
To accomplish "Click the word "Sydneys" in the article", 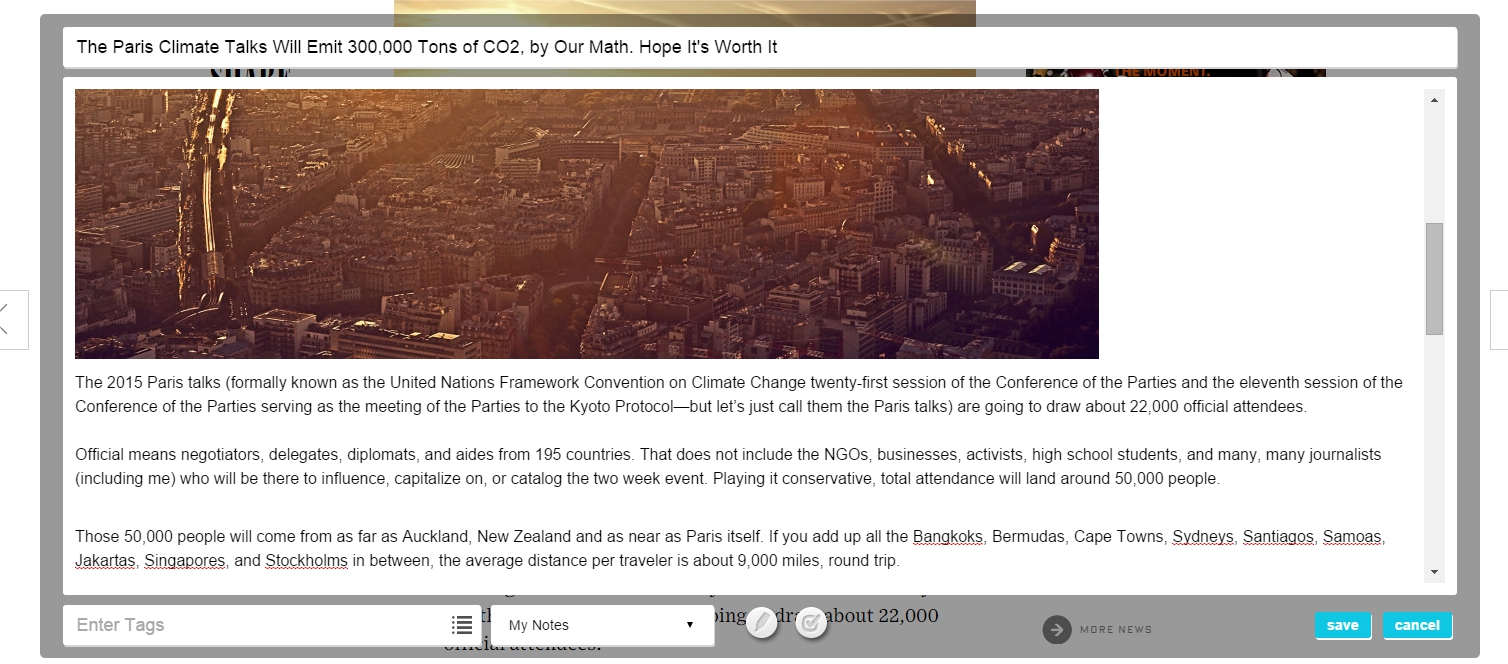I will [1203, 537].
